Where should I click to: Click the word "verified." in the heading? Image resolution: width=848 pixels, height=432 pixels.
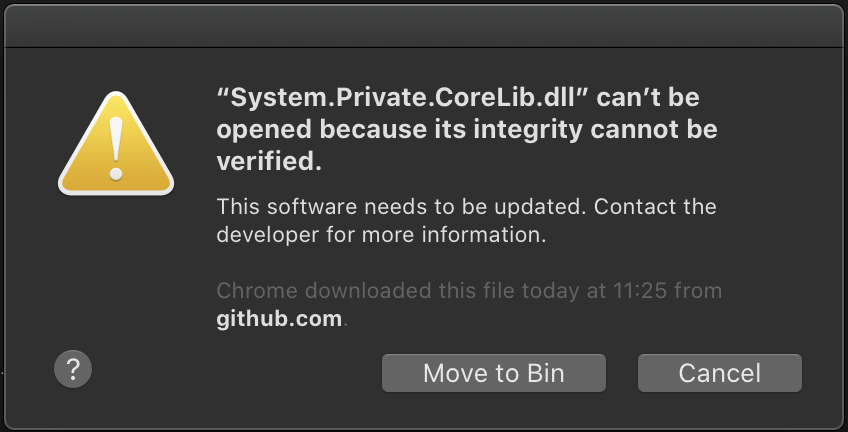pos(269,162)
